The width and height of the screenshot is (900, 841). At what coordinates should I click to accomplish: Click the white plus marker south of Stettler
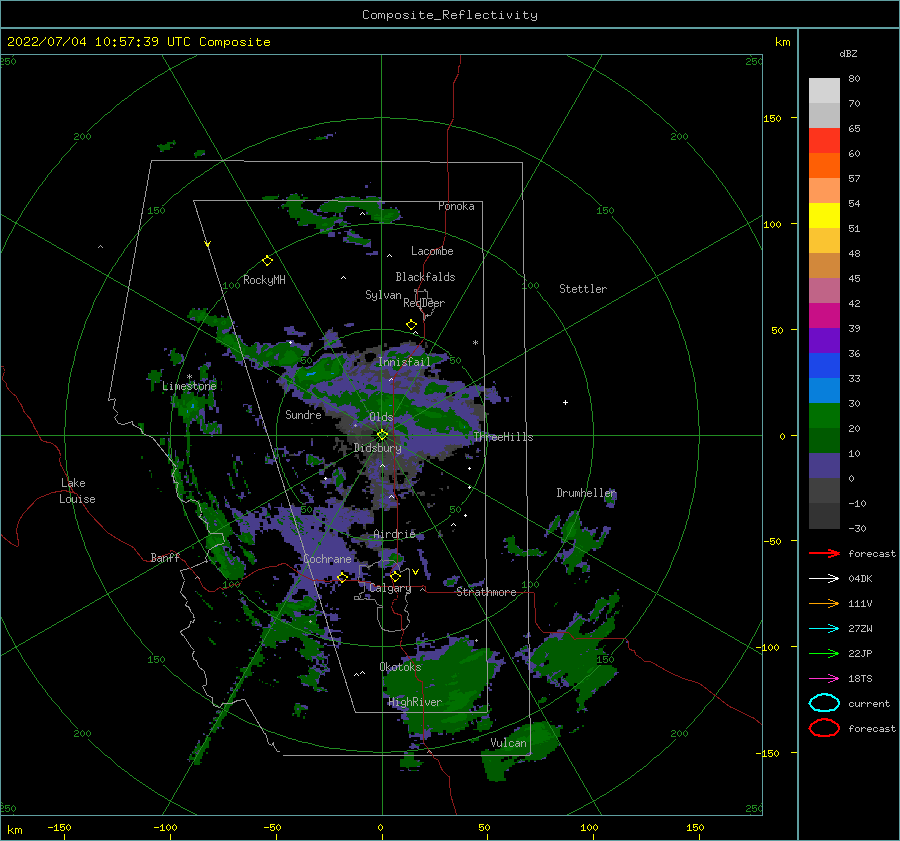point(565,402)
